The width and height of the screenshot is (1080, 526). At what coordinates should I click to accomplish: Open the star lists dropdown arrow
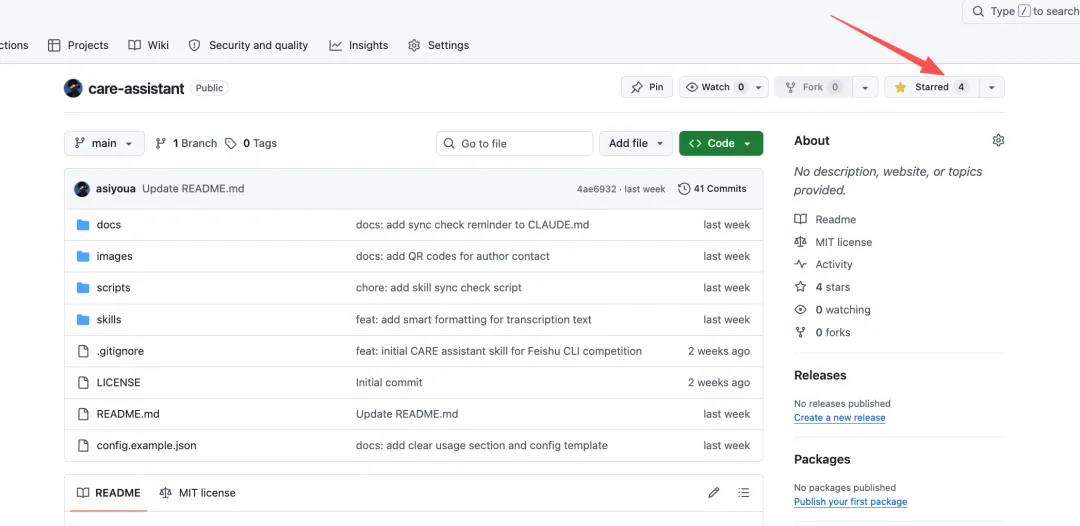(992, 87)
